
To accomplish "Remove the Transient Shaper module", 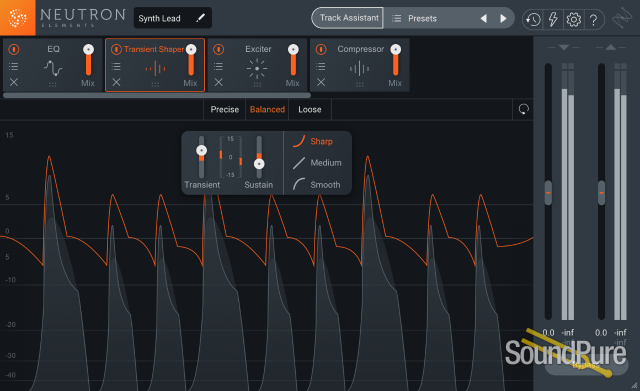I will [116, 82].
